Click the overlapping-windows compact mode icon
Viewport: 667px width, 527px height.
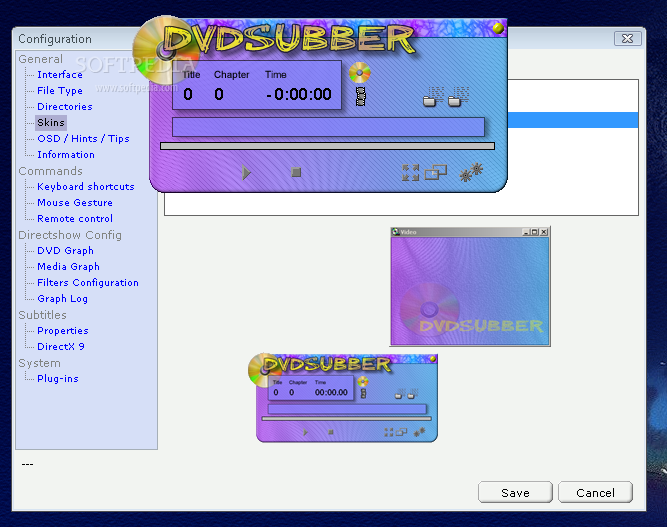click(436, 172)
